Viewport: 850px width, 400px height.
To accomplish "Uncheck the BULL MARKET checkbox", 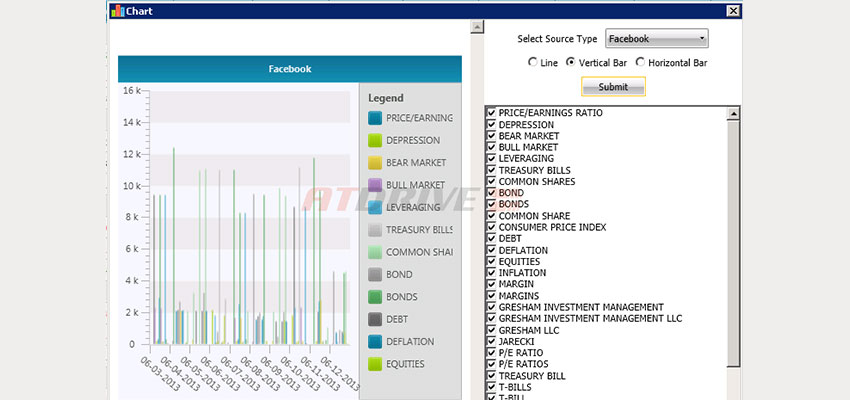I will point(492,147).
